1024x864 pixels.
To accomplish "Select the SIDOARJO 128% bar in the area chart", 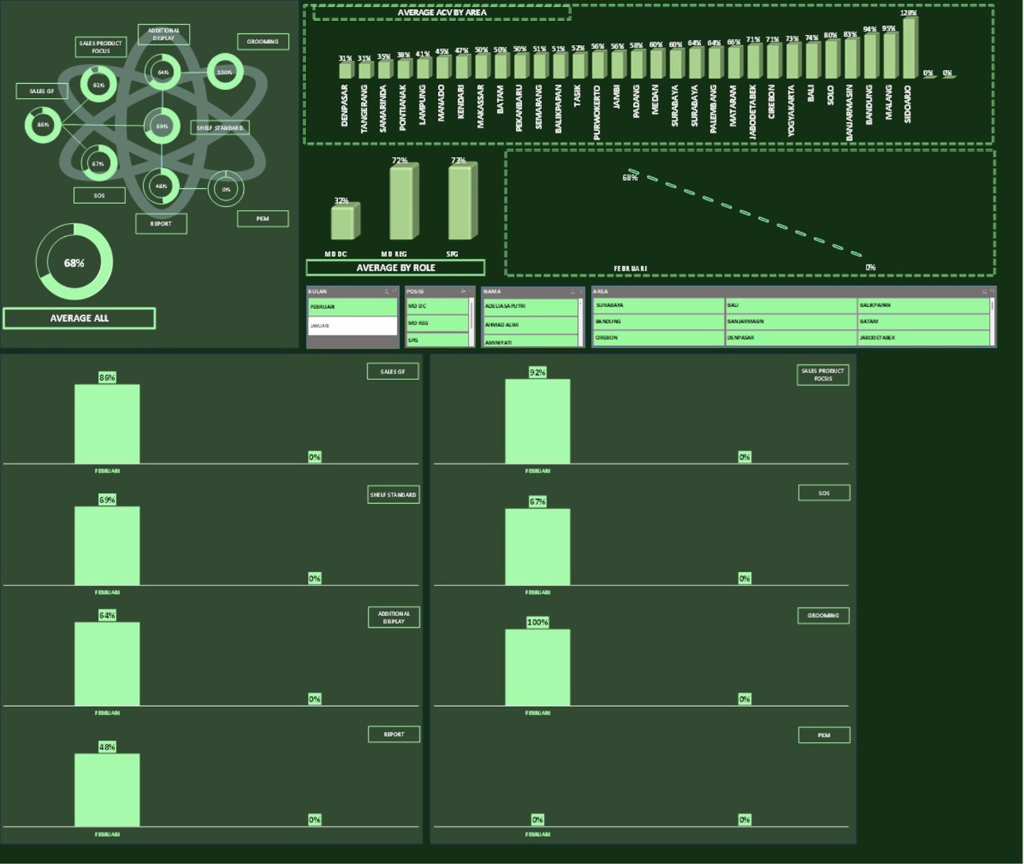I will pos(910,48).
